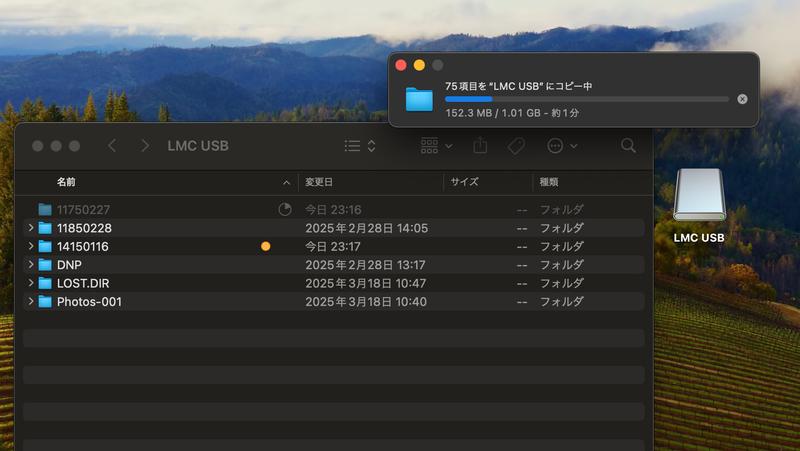Click フォルダ type on DNP row

tap(562, 265)
